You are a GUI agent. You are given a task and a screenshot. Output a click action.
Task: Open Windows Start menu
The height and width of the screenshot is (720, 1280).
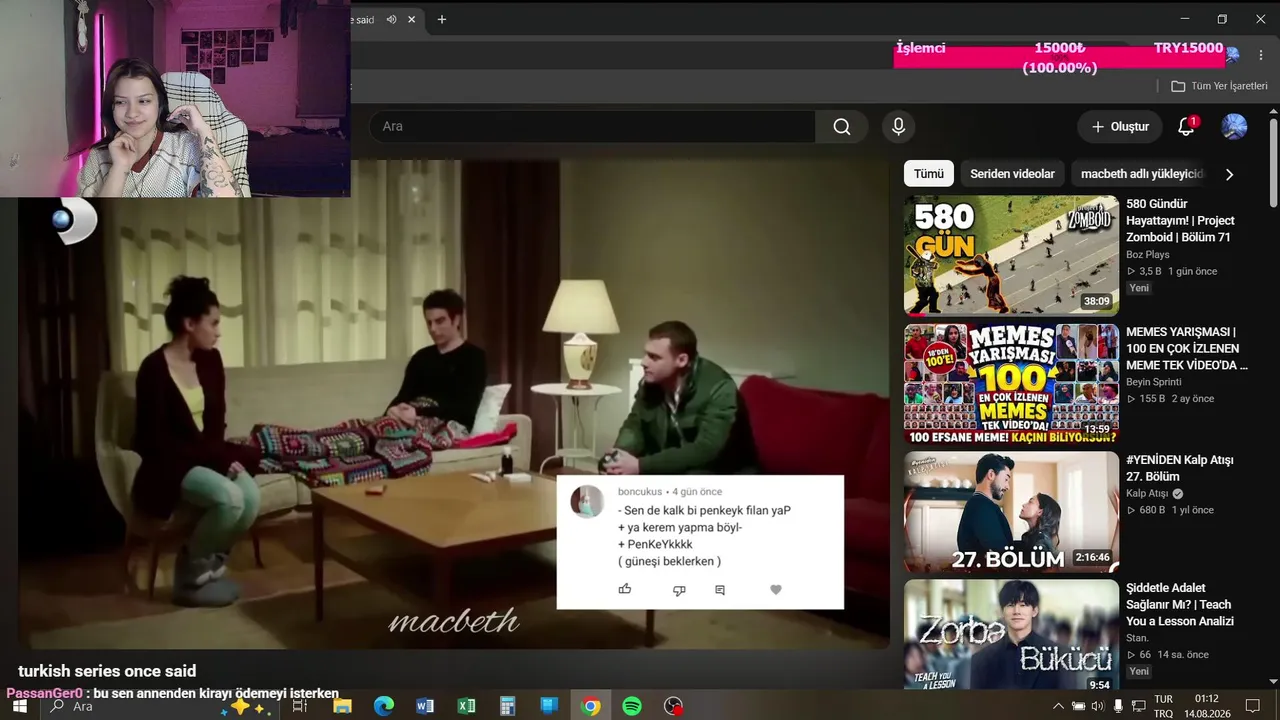[19, 706]
